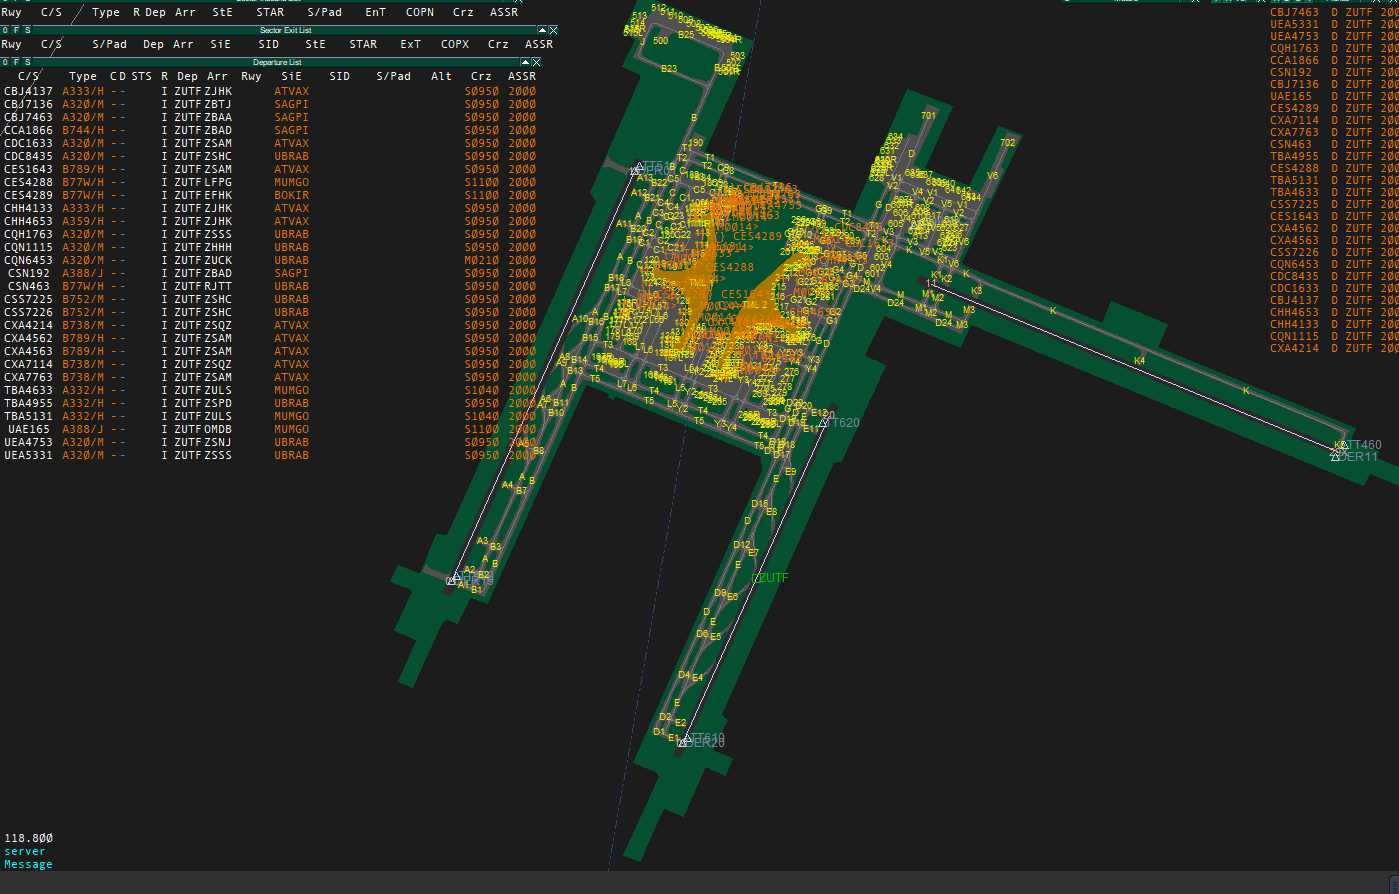Screen dimensions: 1399x894
Task: Click the 118.800 frequency text
Action: coord(28,838)
